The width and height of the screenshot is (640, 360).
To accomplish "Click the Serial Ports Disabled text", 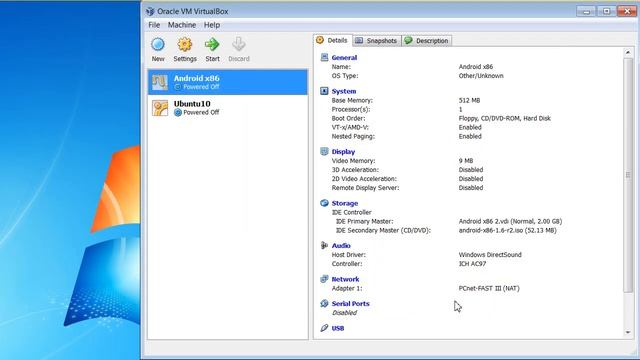I will (x=344, y=313).
